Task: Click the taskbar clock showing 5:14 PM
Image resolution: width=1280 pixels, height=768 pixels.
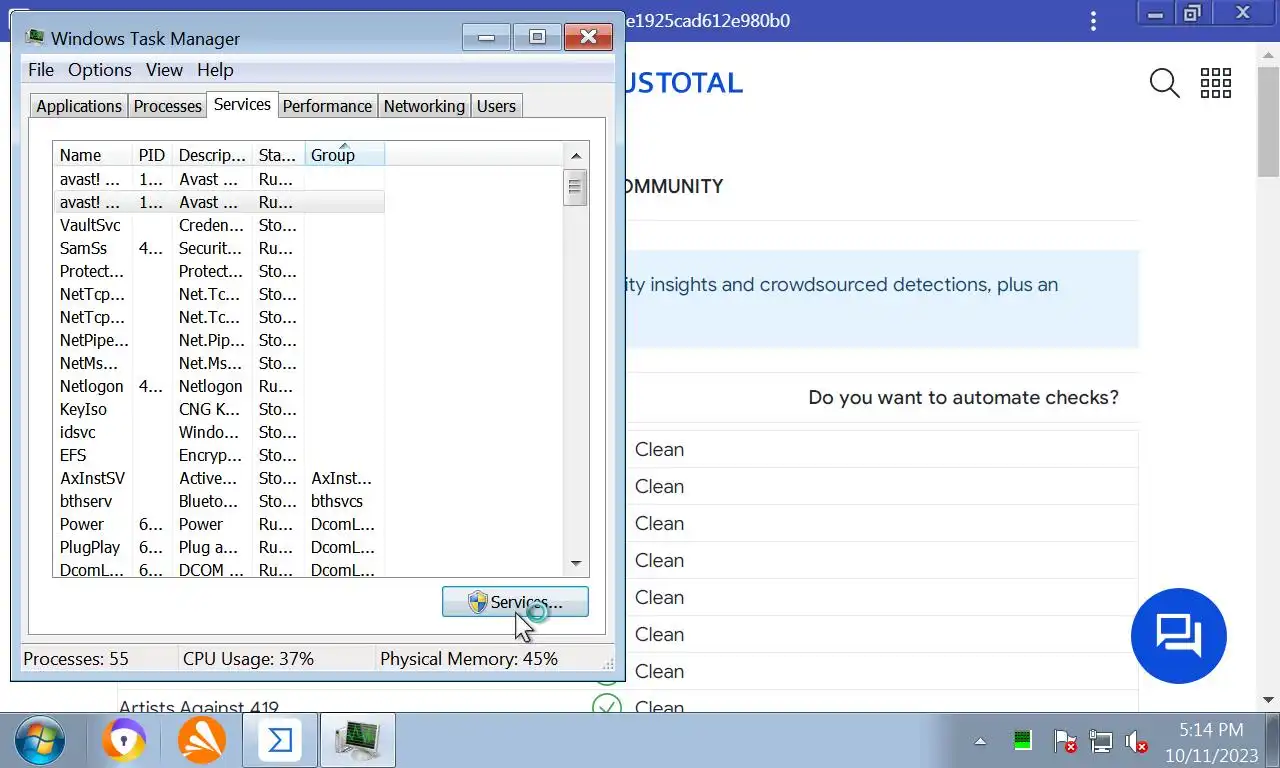Action: click(x=1210, y=741)
